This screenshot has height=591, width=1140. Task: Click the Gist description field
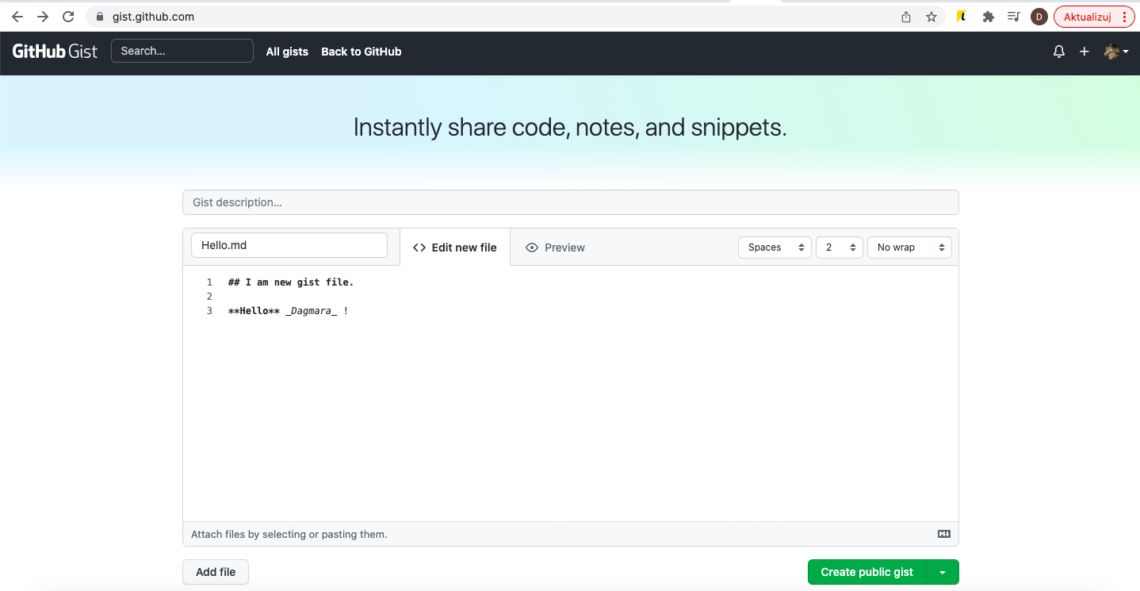[x=570, y=202]
